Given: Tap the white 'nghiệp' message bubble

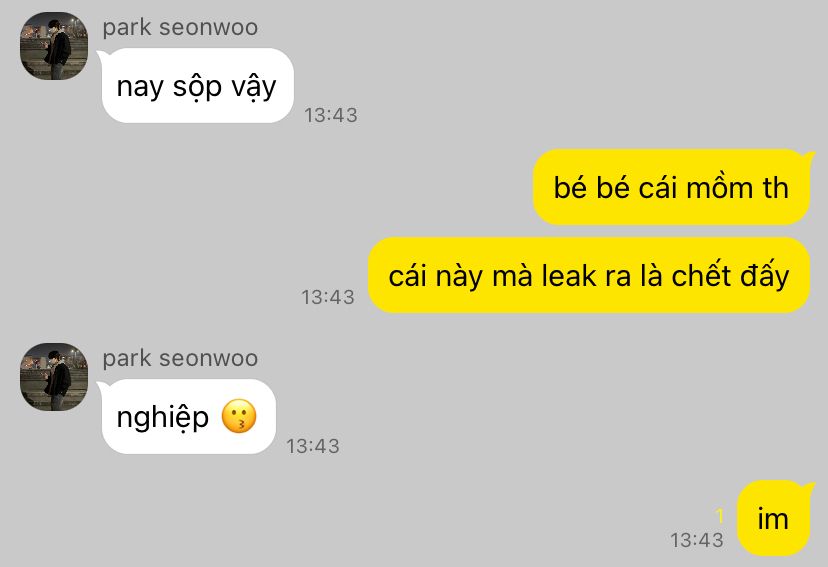Looking at the screenshot, I should coord(189,417).
